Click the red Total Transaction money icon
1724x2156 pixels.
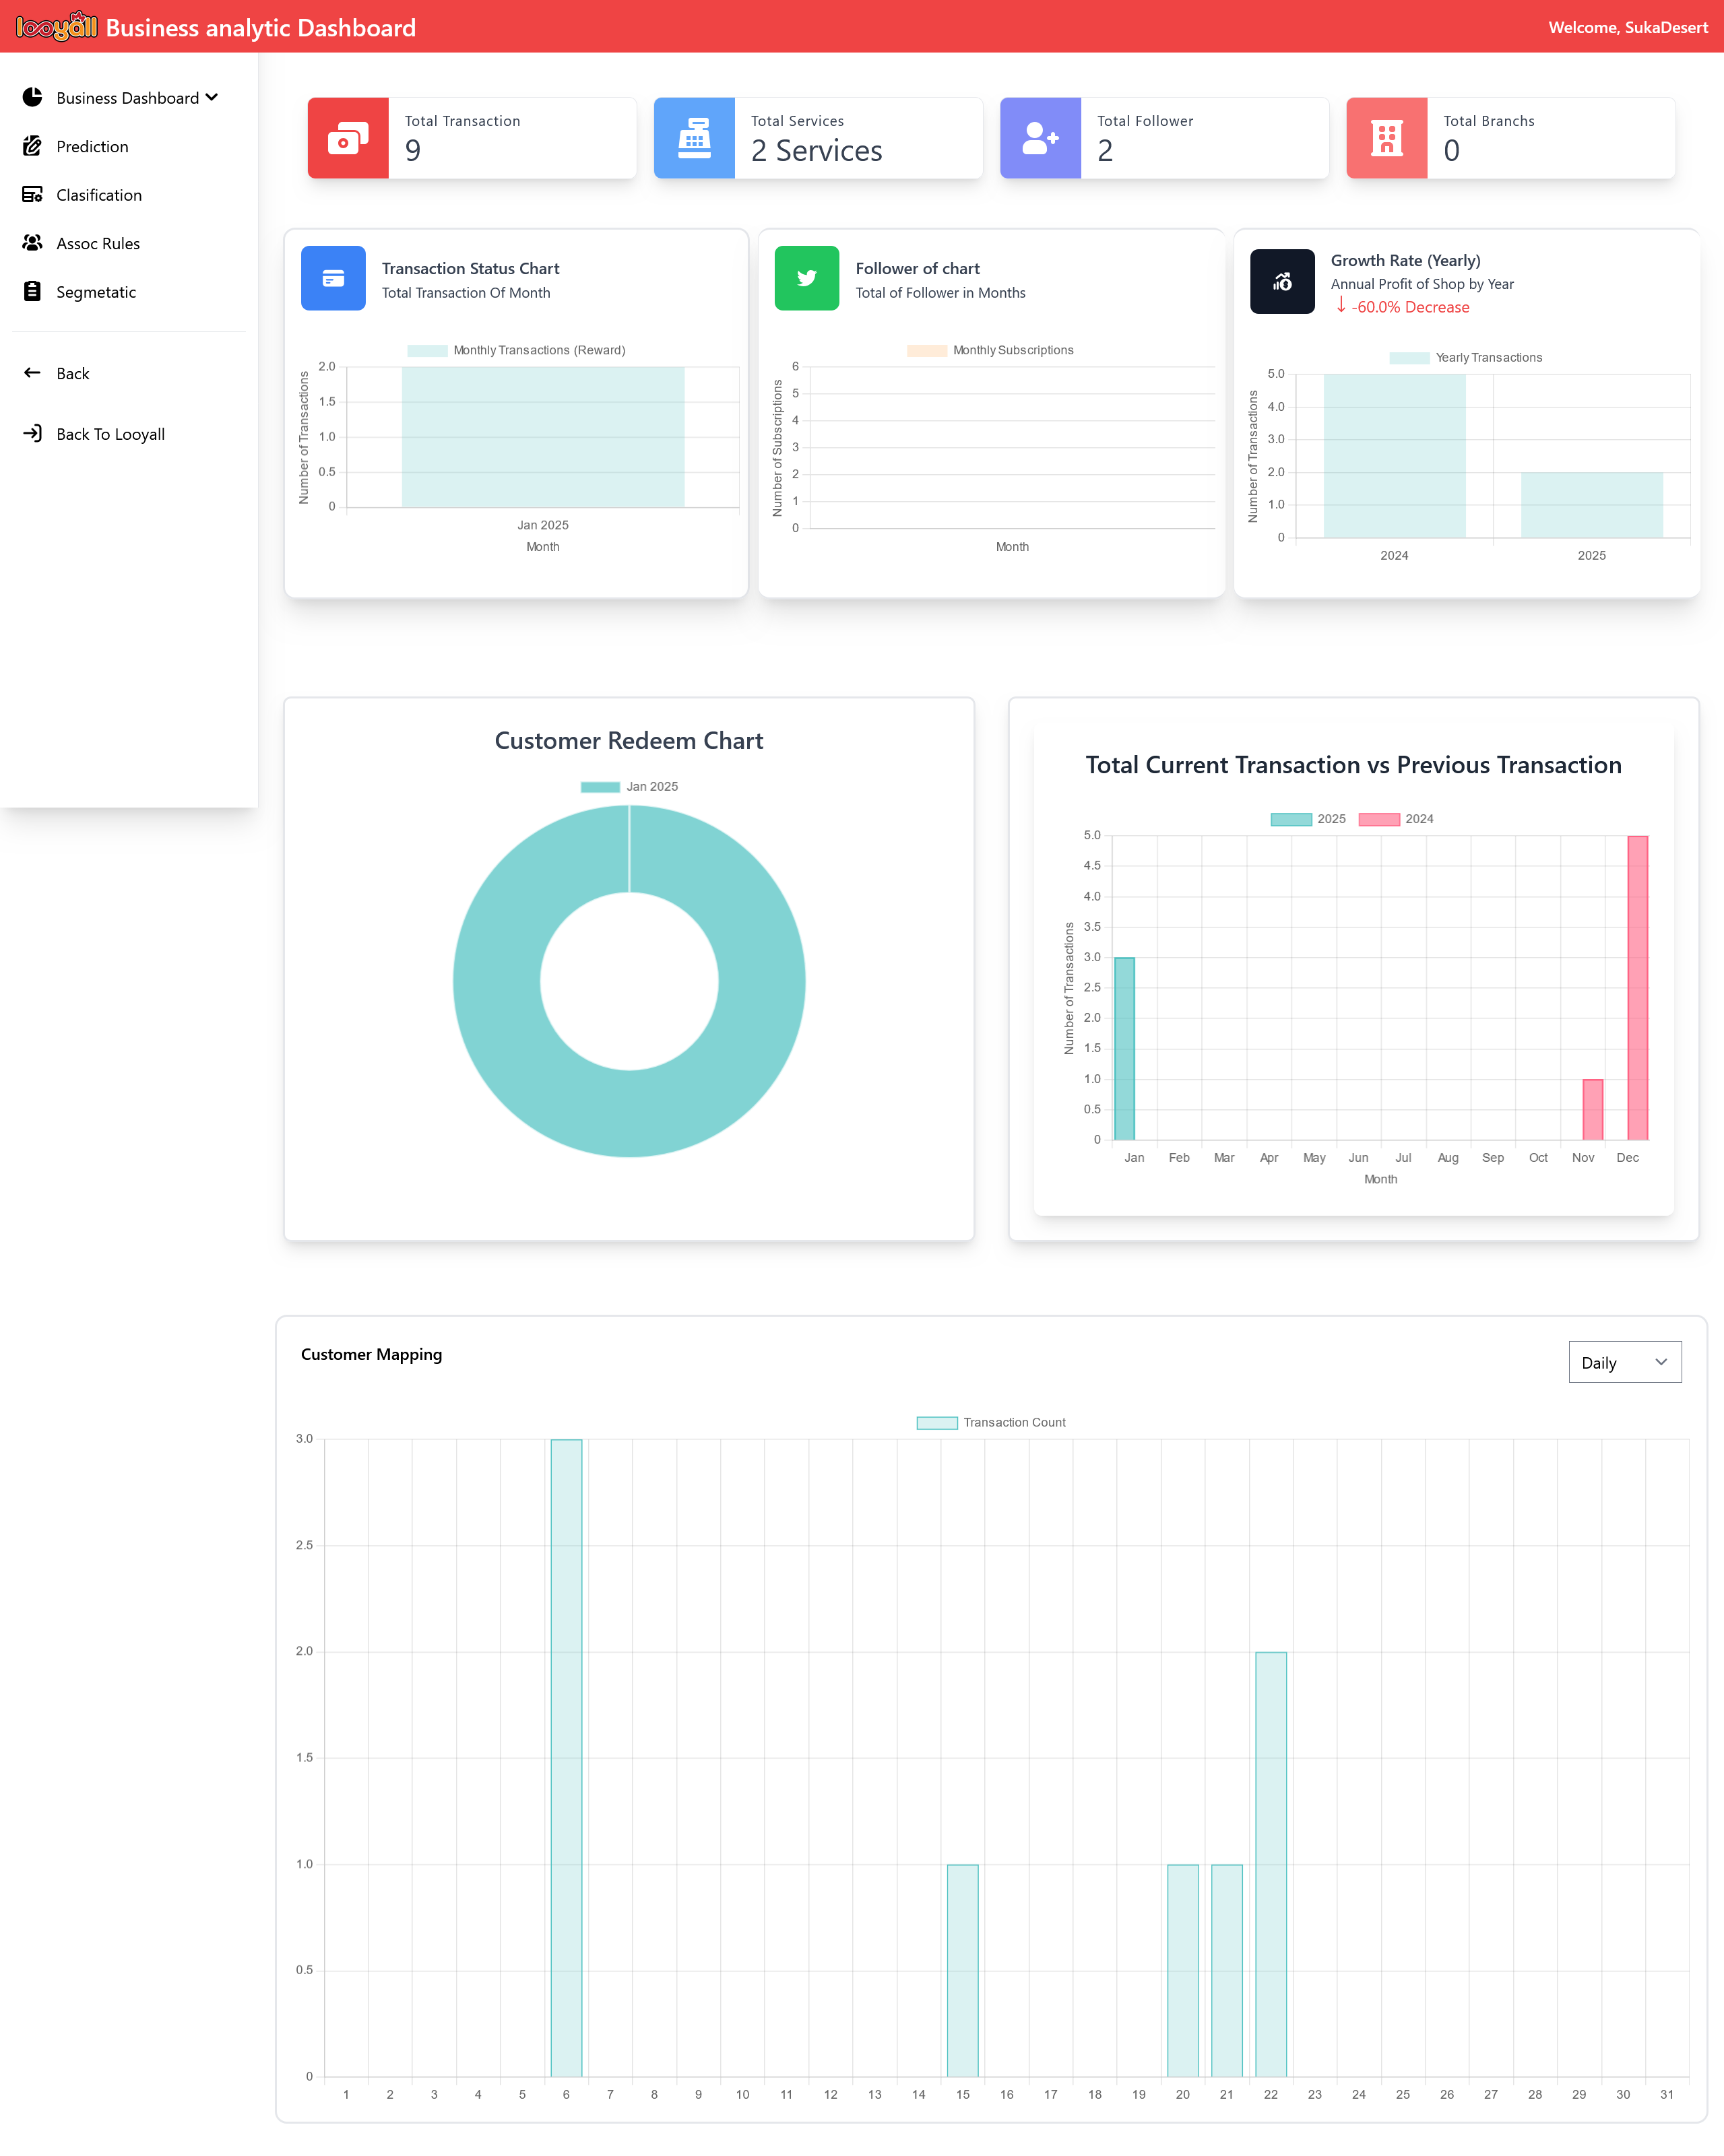click(x=348, y=138)
